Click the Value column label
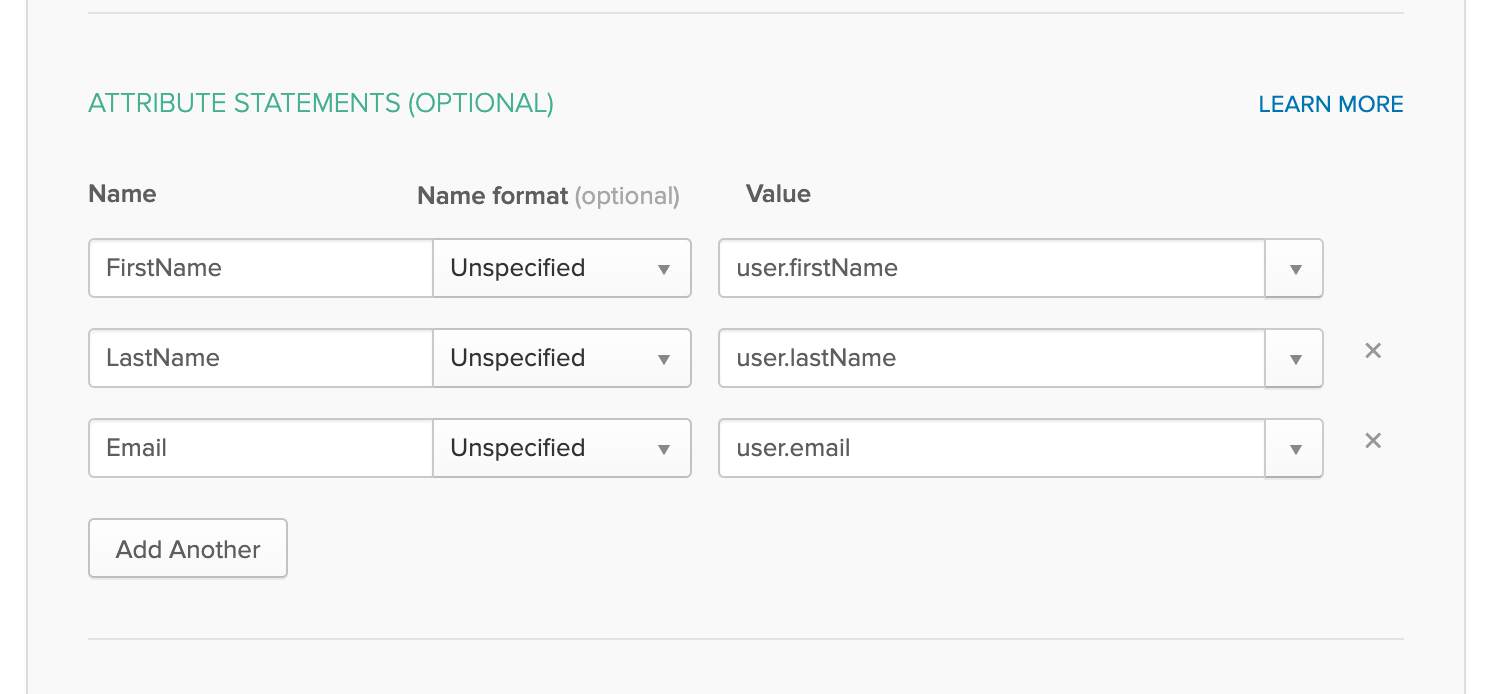 [778, 194]
